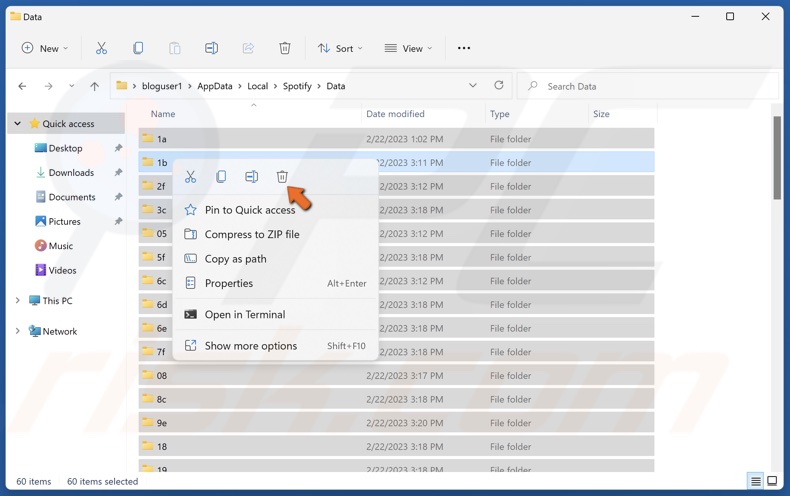Open Properties from context menu
The height and width of the screenshot is (496, 790).
click(x=276, y=283)
